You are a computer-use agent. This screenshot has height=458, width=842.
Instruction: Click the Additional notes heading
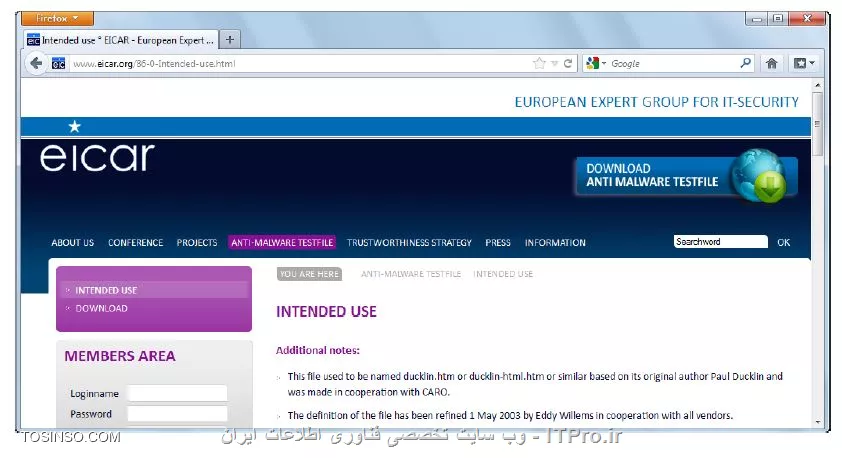coord(317,350)
